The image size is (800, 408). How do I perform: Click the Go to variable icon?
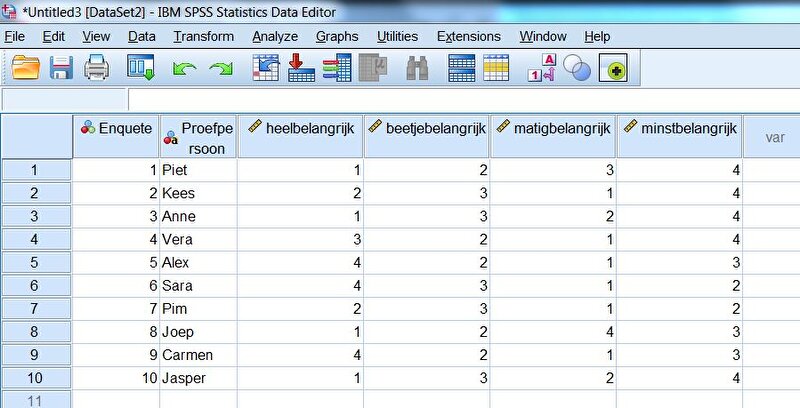coord(301,68)
